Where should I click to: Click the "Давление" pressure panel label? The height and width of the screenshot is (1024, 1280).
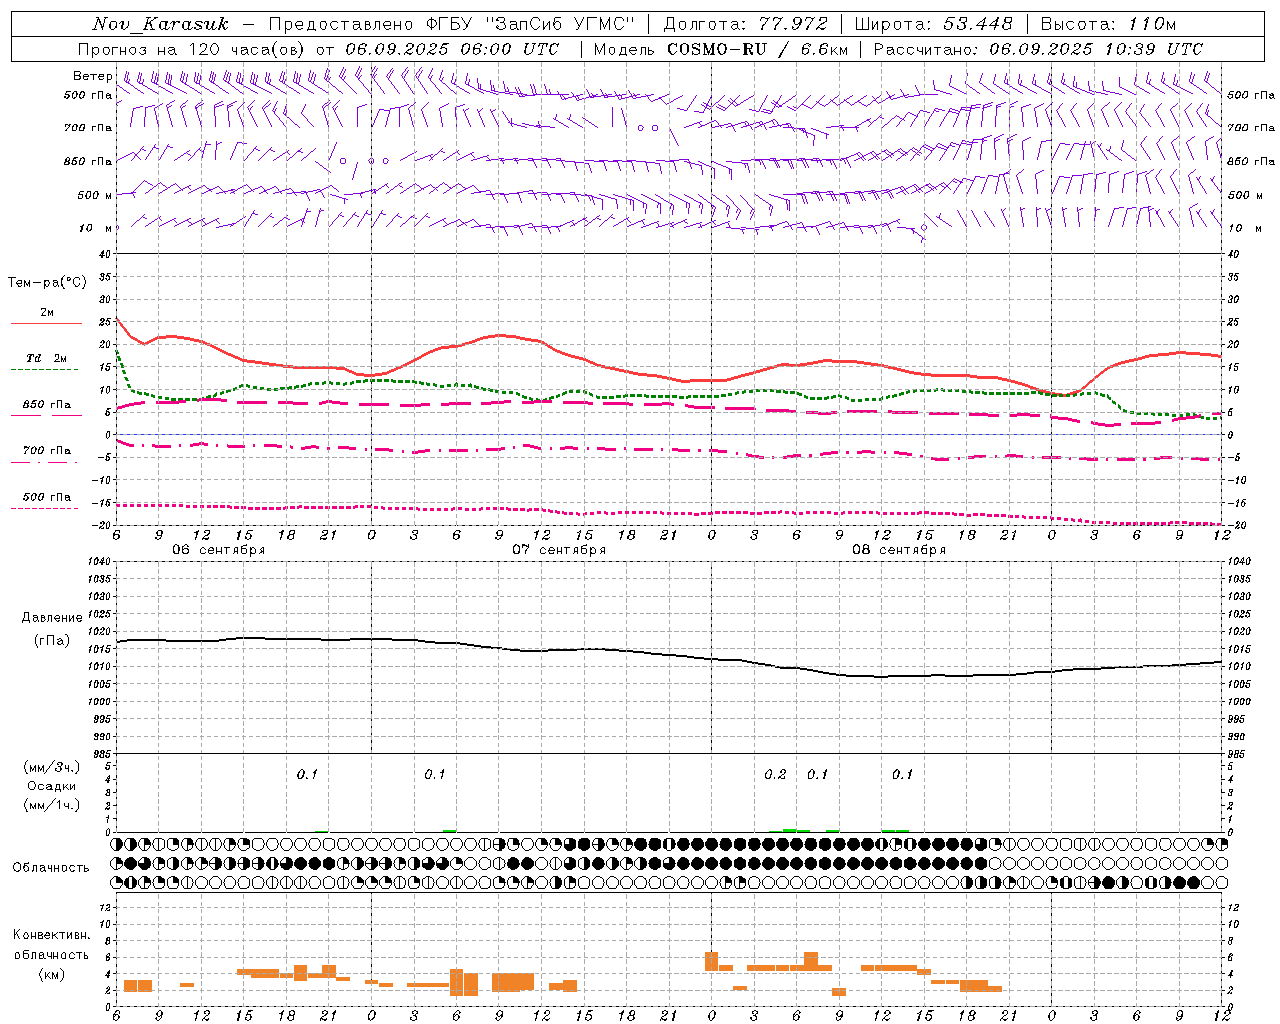[52, 618]
